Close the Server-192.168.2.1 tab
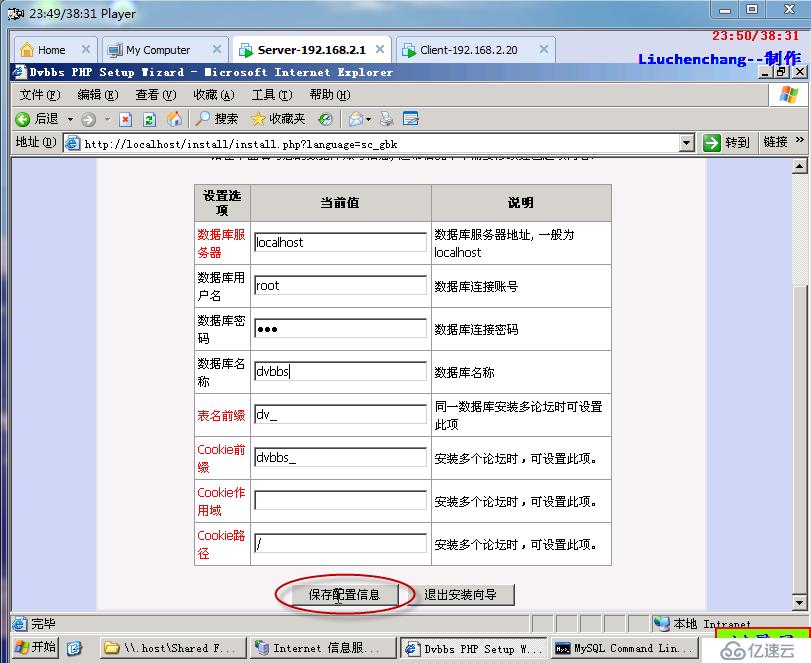 click(x=380, y=49)
